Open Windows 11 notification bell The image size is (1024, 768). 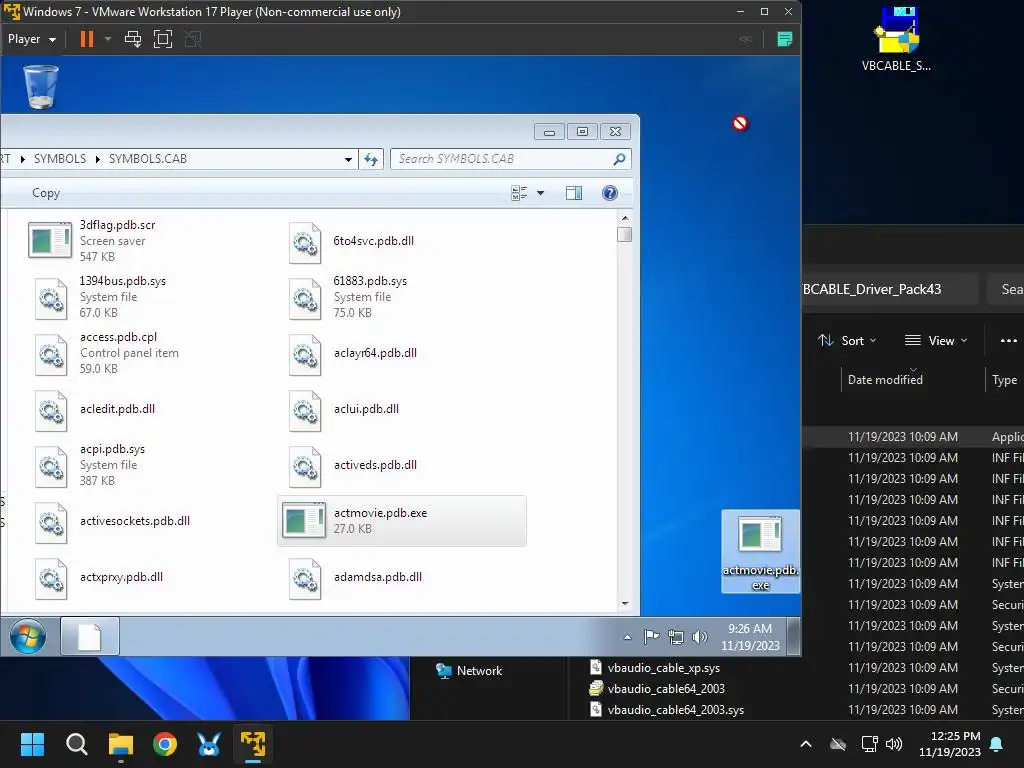997,744
